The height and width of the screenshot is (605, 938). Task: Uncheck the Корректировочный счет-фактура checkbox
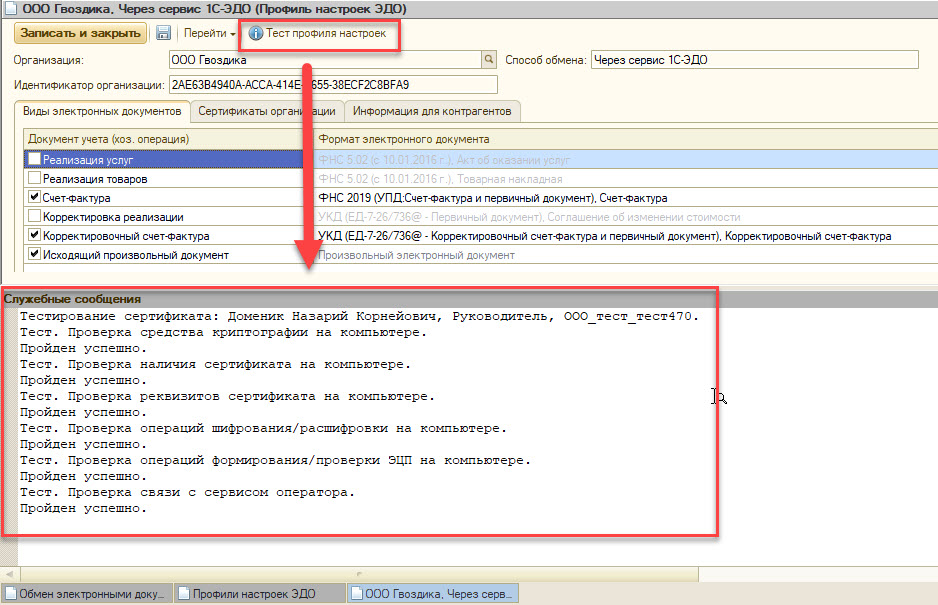pos(35,235)
